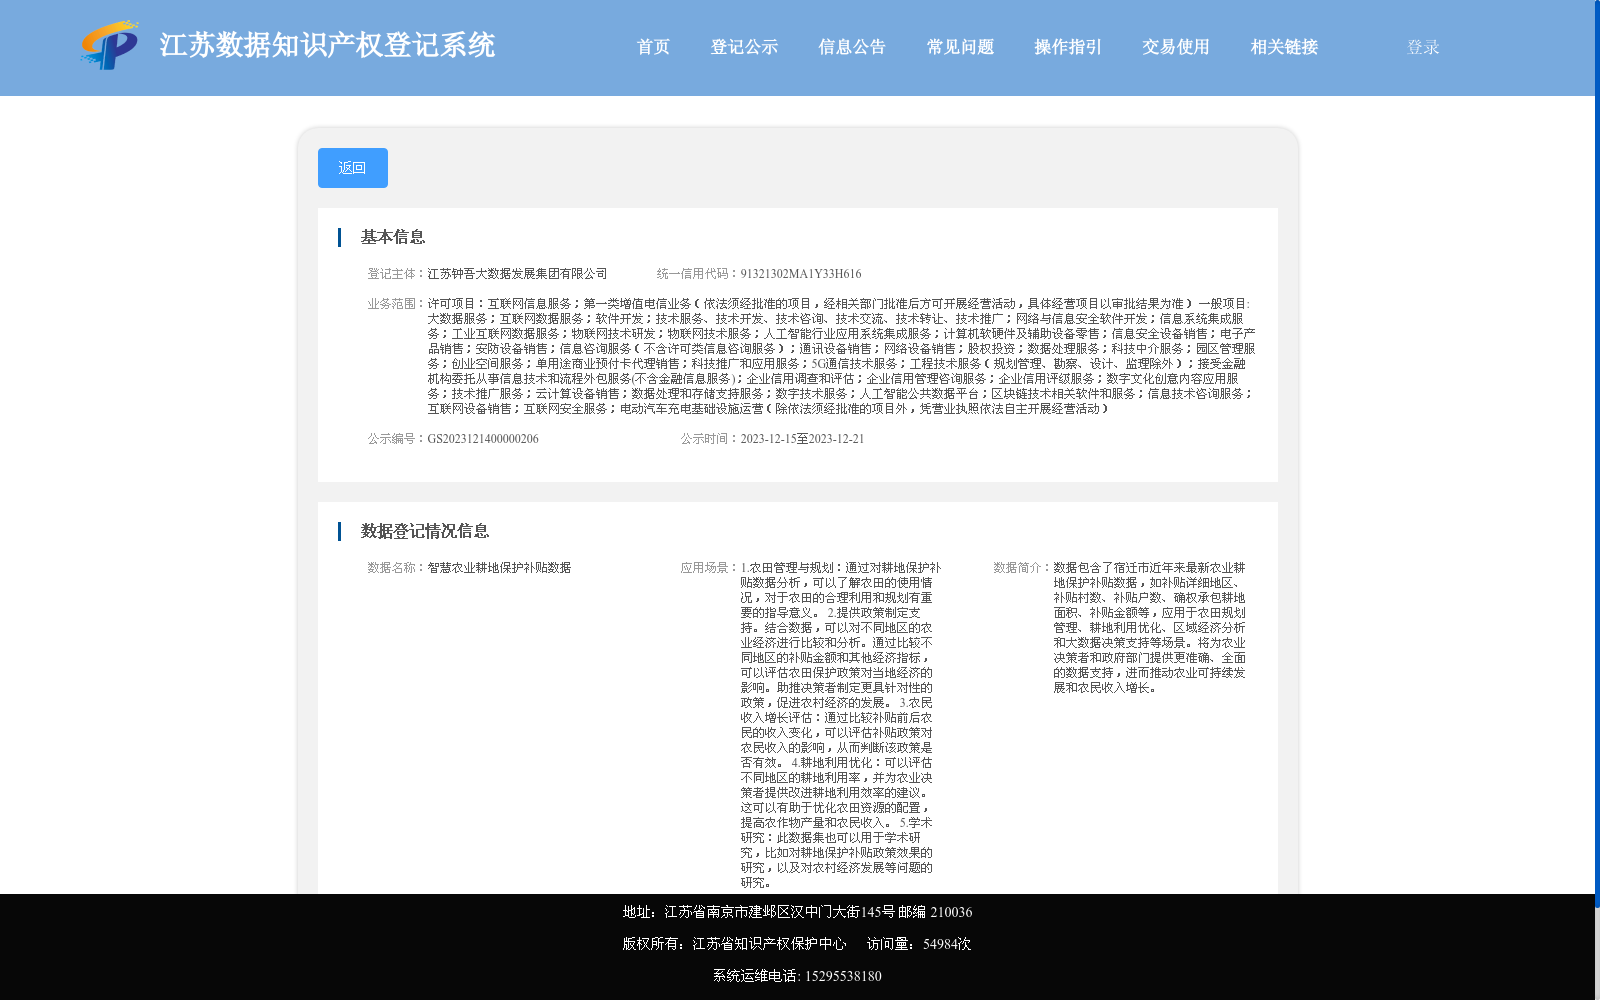This screenshot has width=1600, height=1000.
Task: Click the 登录 link
Action: pyautogui.click(x=1423, y=47)
